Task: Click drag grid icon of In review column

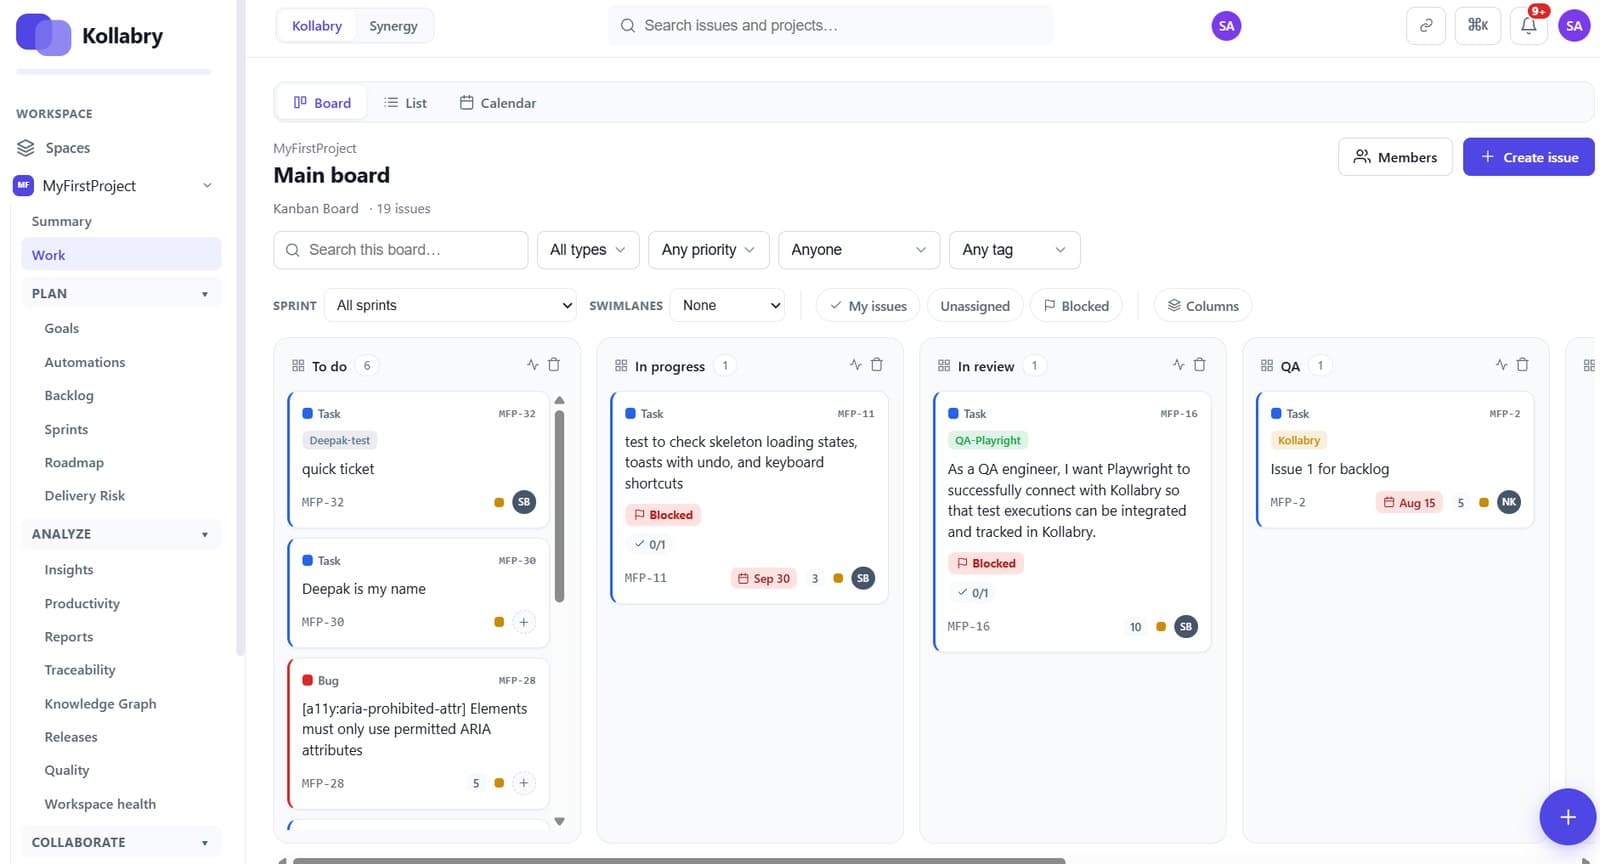Action: tap(944, 366)
